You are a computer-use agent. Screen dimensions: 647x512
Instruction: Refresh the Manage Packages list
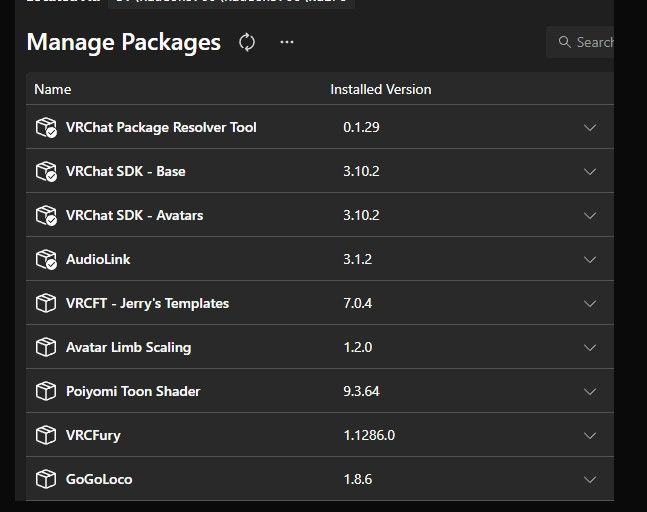[247, 42]
